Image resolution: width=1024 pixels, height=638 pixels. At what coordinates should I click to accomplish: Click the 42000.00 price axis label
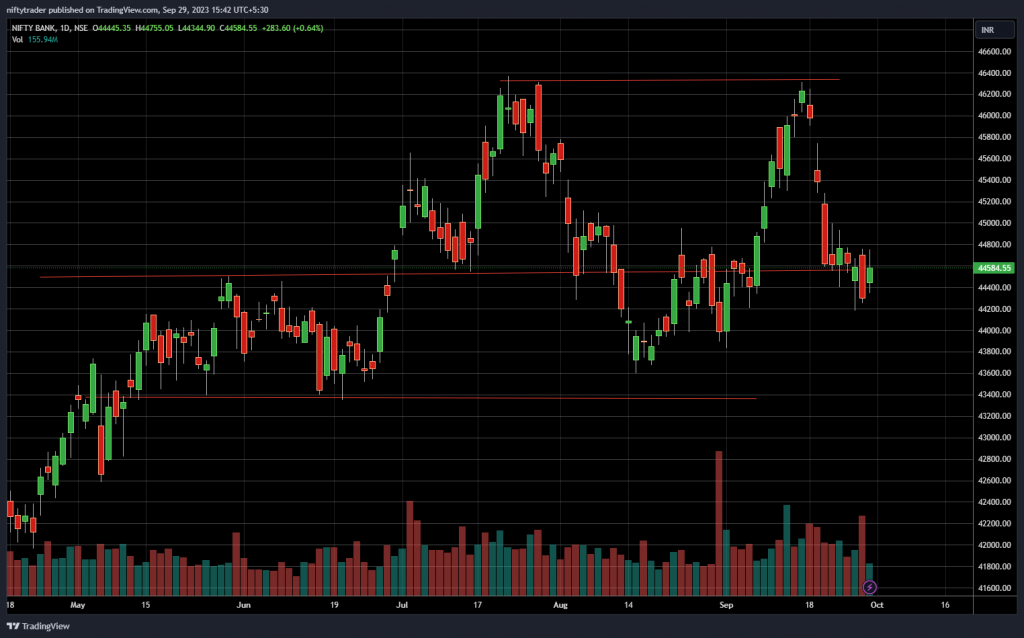pos(995,545)
